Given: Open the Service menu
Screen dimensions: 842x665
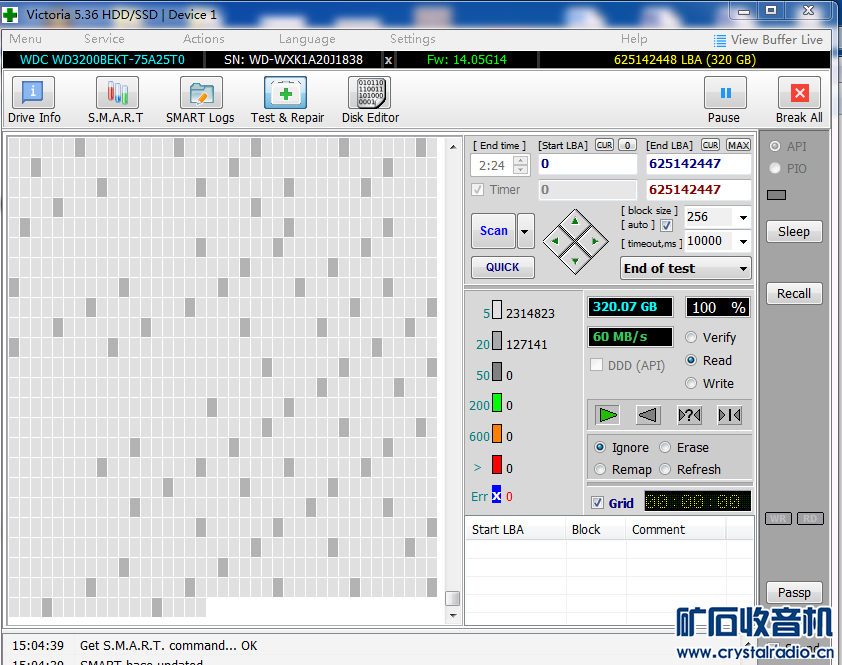Looking at the screenshot, I should click(104, 39).
